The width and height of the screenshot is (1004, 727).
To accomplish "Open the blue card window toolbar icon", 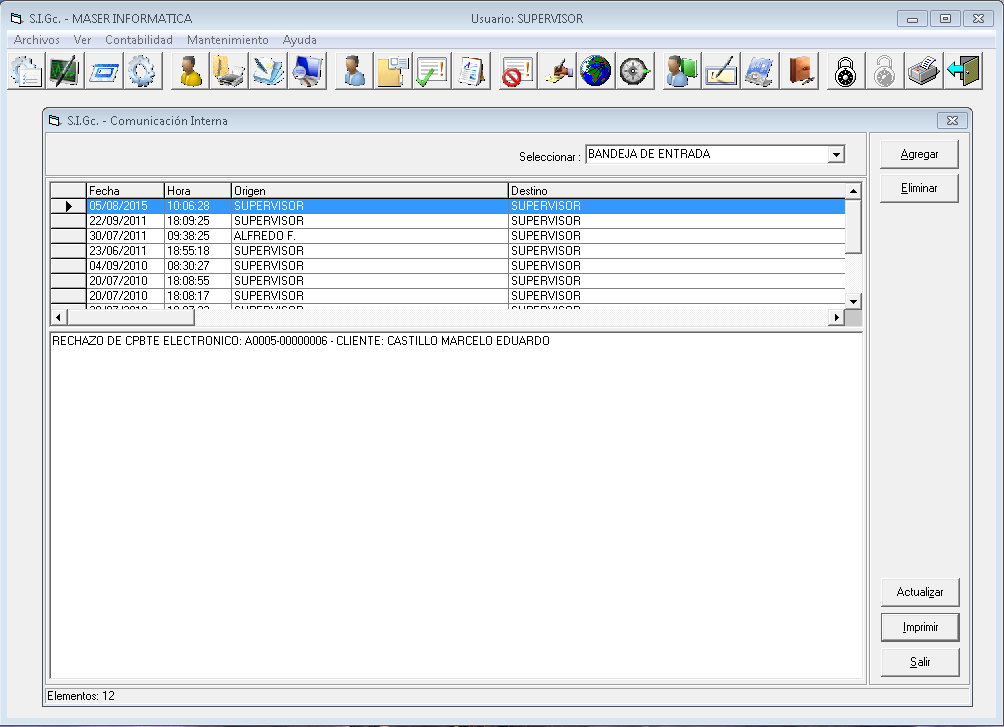I will (104, 71).
